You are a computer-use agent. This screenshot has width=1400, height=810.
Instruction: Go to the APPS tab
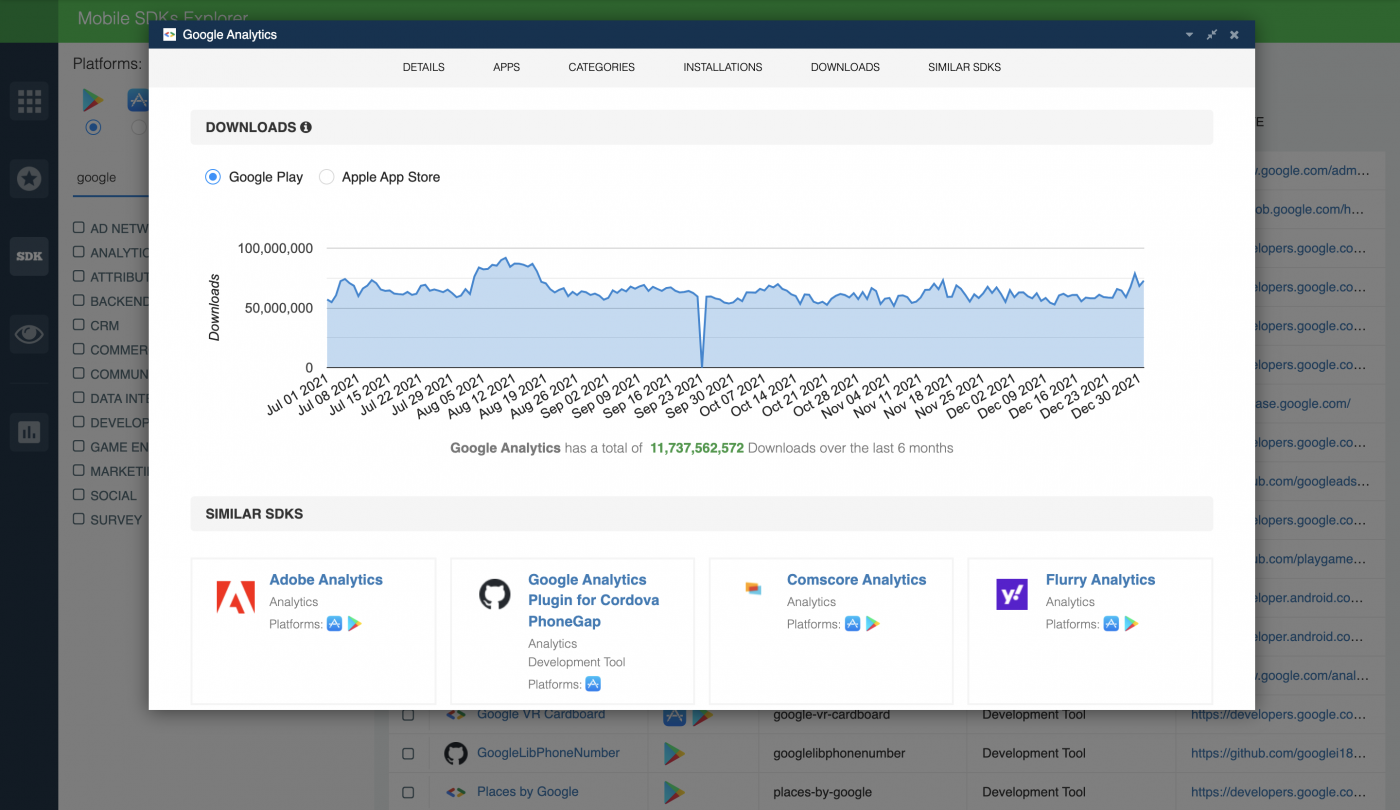point(507,67)
